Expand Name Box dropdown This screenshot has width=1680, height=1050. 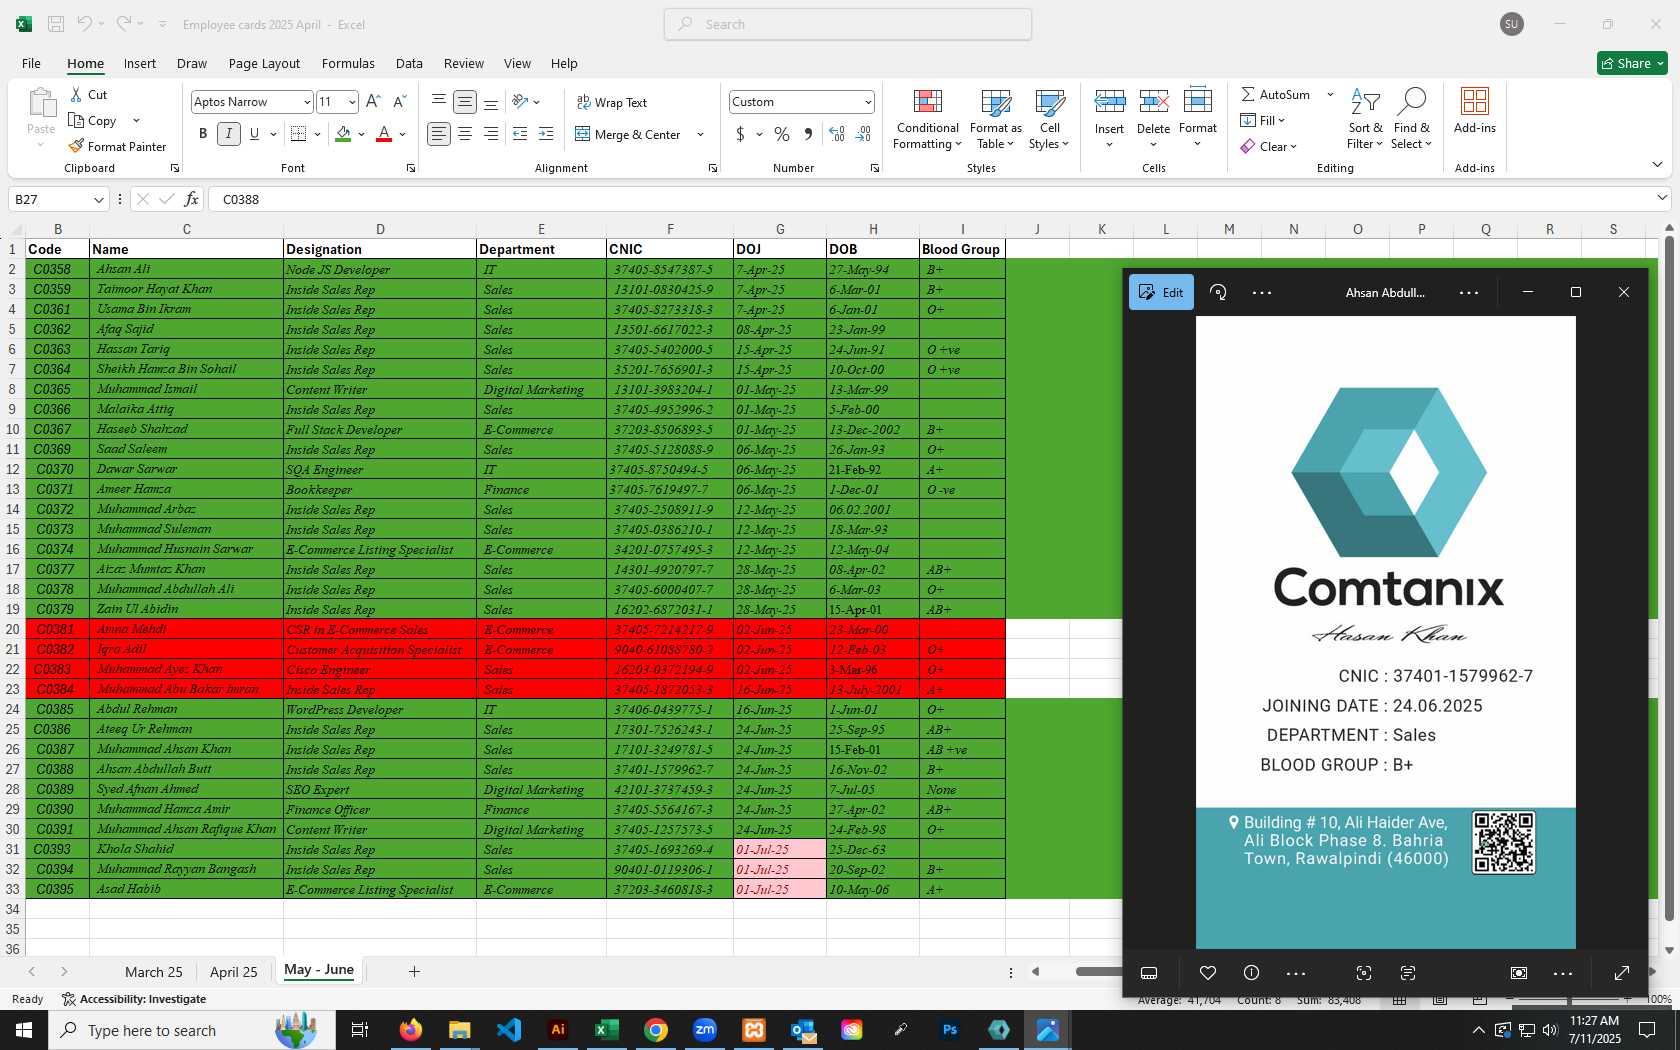(x=98, y=199)
